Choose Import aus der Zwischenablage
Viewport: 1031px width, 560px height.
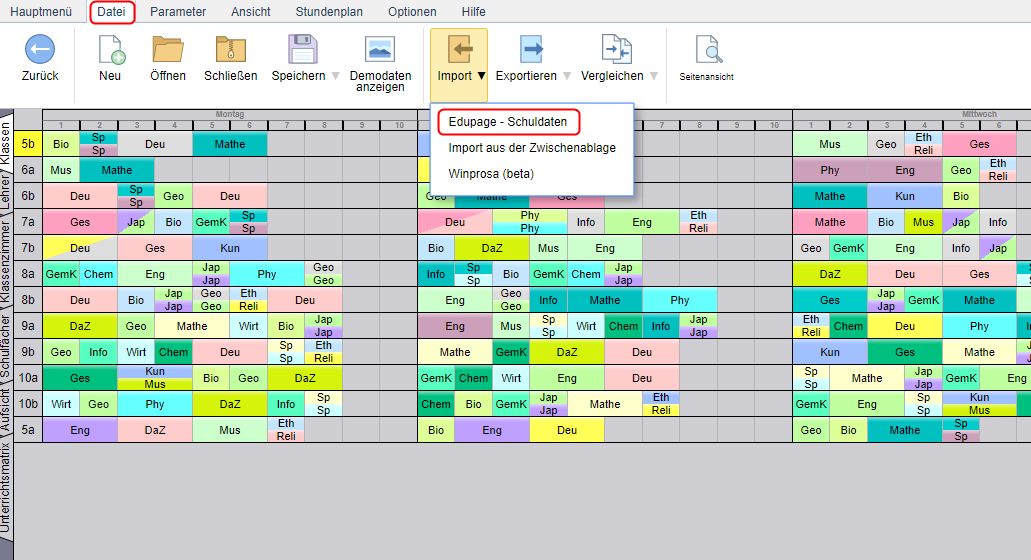pos(532,148)
